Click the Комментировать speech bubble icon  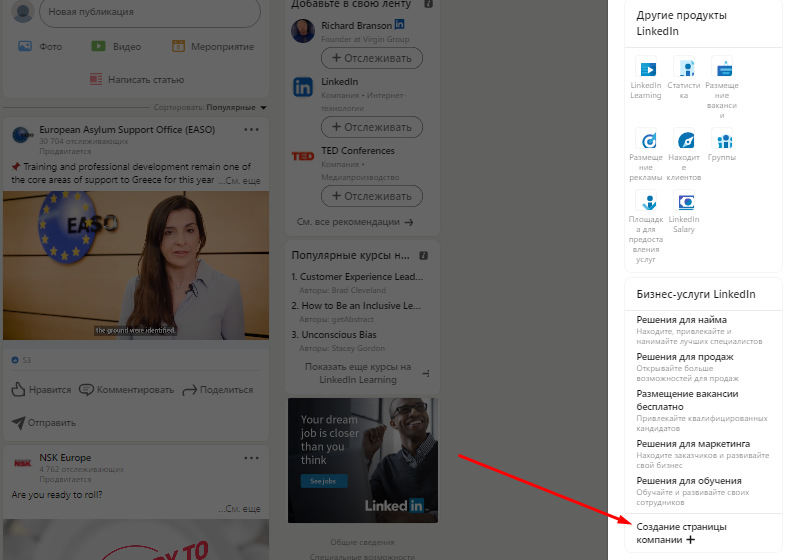coord(86,390)
